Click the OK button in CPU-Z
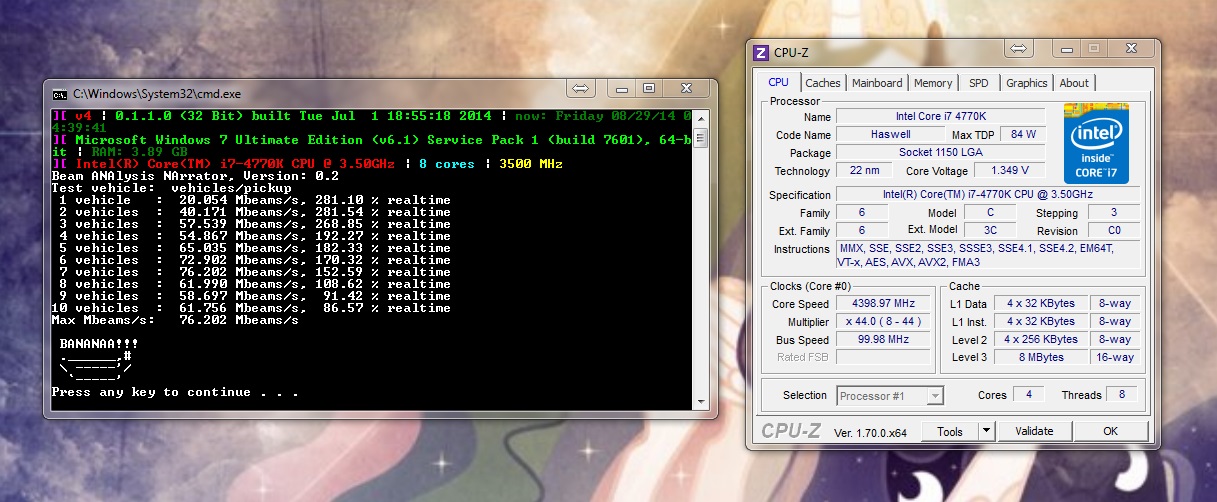The height and width of the screenshot is (502, 1217). [x=1110, y=431]
